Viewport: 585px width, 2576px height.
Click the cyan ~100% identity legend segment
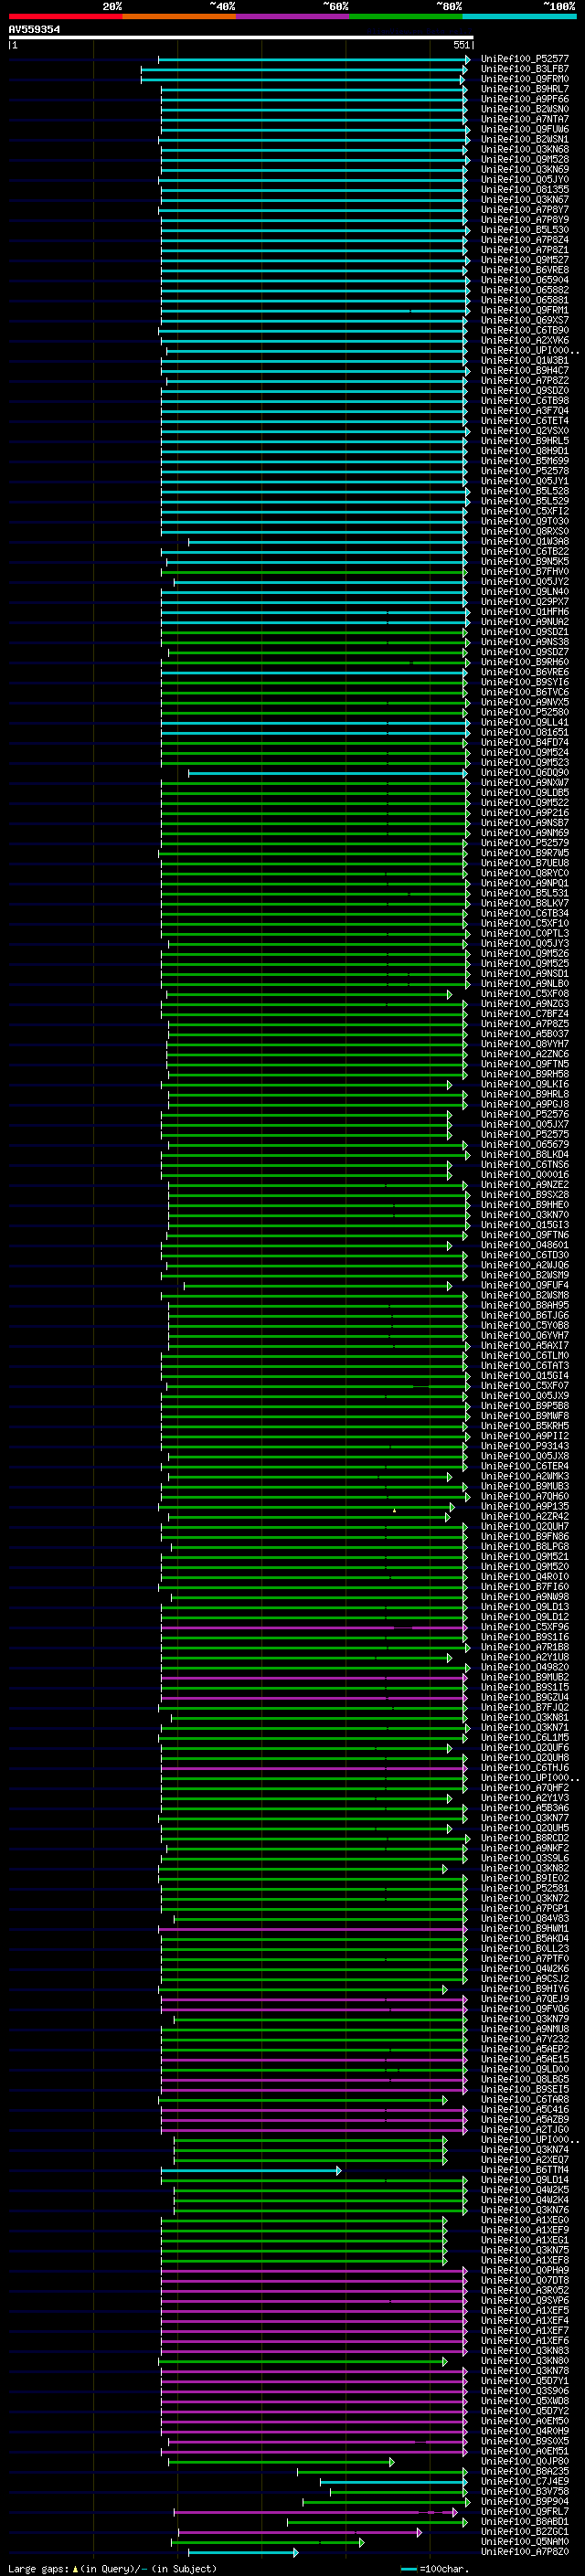point(519,16)
